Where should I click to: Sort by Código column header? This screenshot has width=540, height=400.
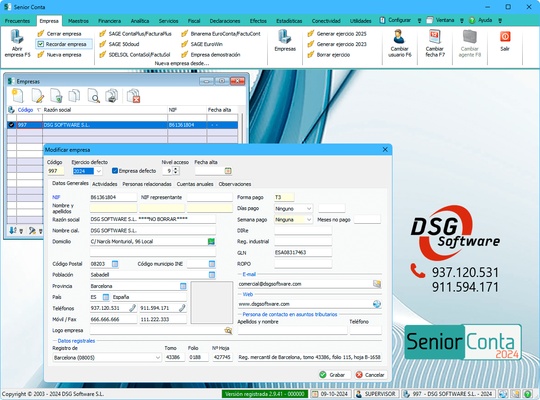point(25,110)
